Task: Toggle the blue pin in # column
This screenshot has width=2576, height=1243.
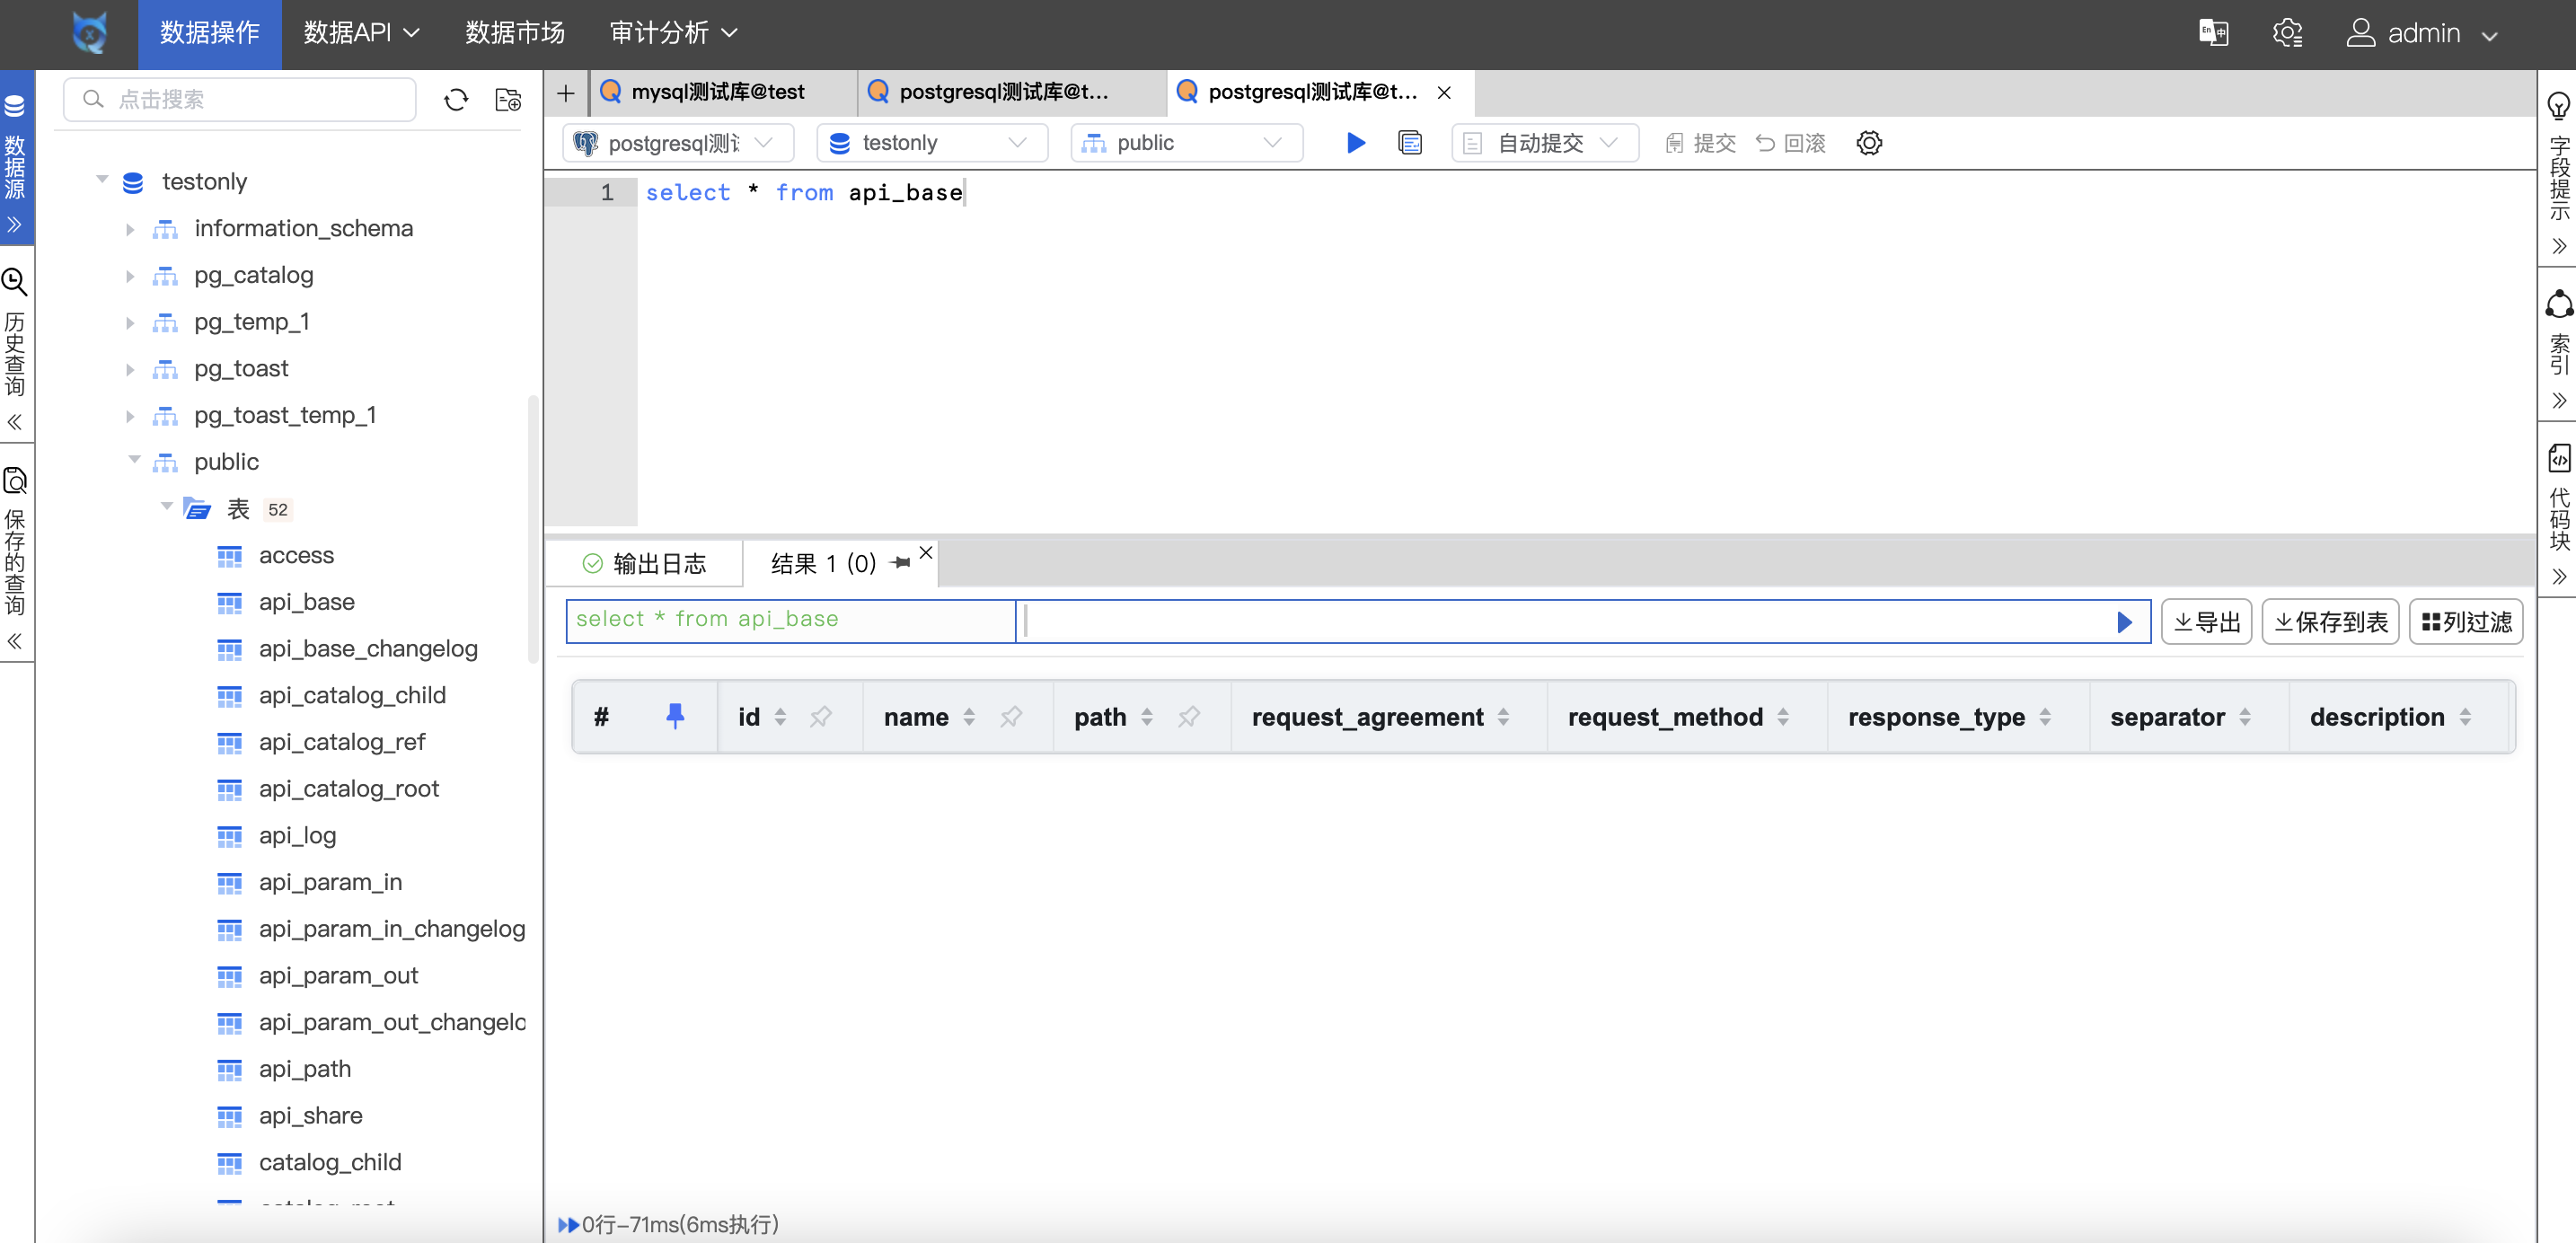Action: [x=675, y=716]
